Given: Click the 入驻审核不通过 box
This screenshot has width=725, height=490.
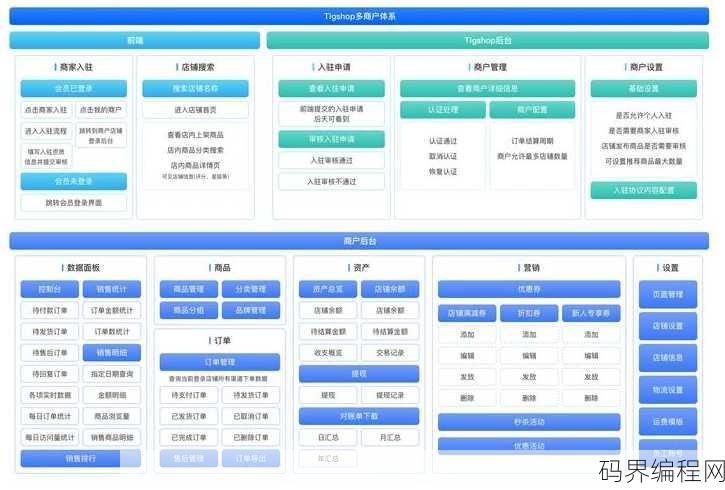Looking at the screenshot, I should (331, 182).
